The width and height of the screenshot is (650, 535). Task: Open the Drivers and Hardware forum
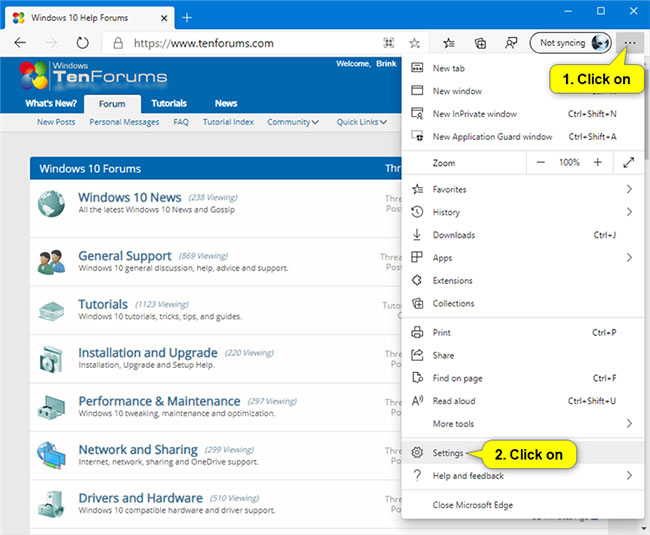(x=141, y=498)
